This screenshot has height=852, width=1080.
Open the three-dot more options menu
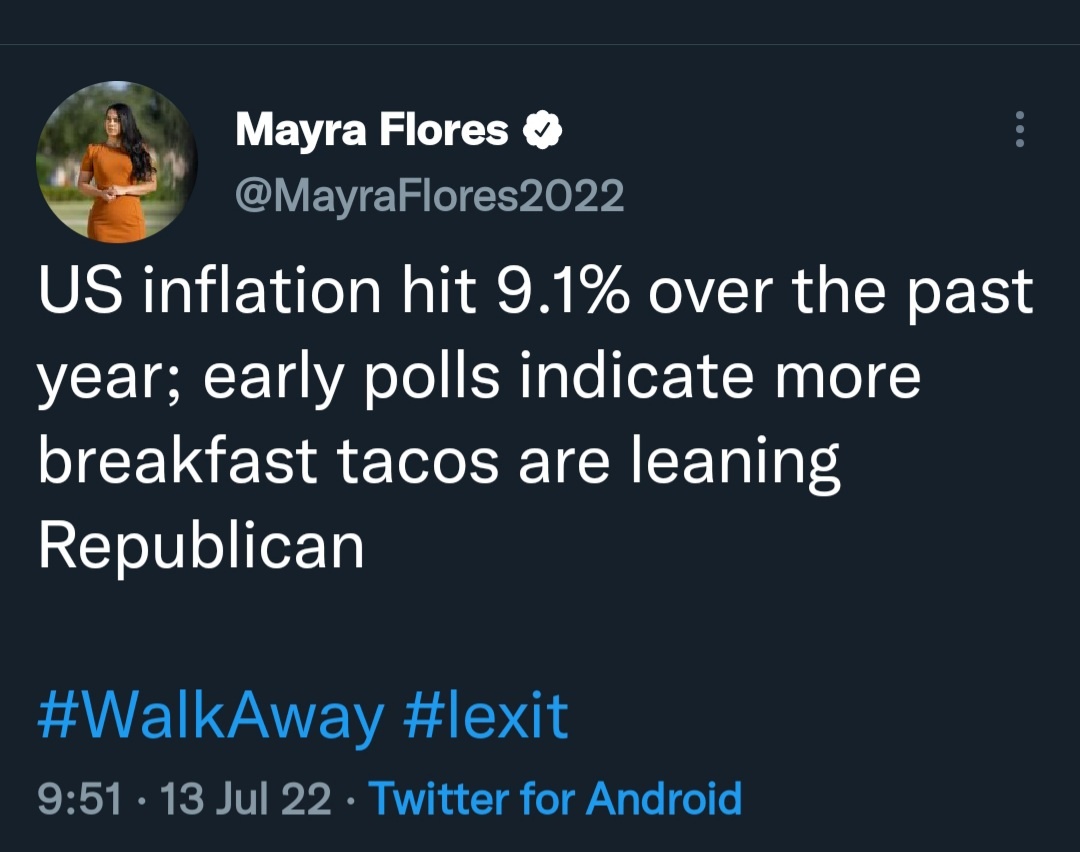point(1019,129)
